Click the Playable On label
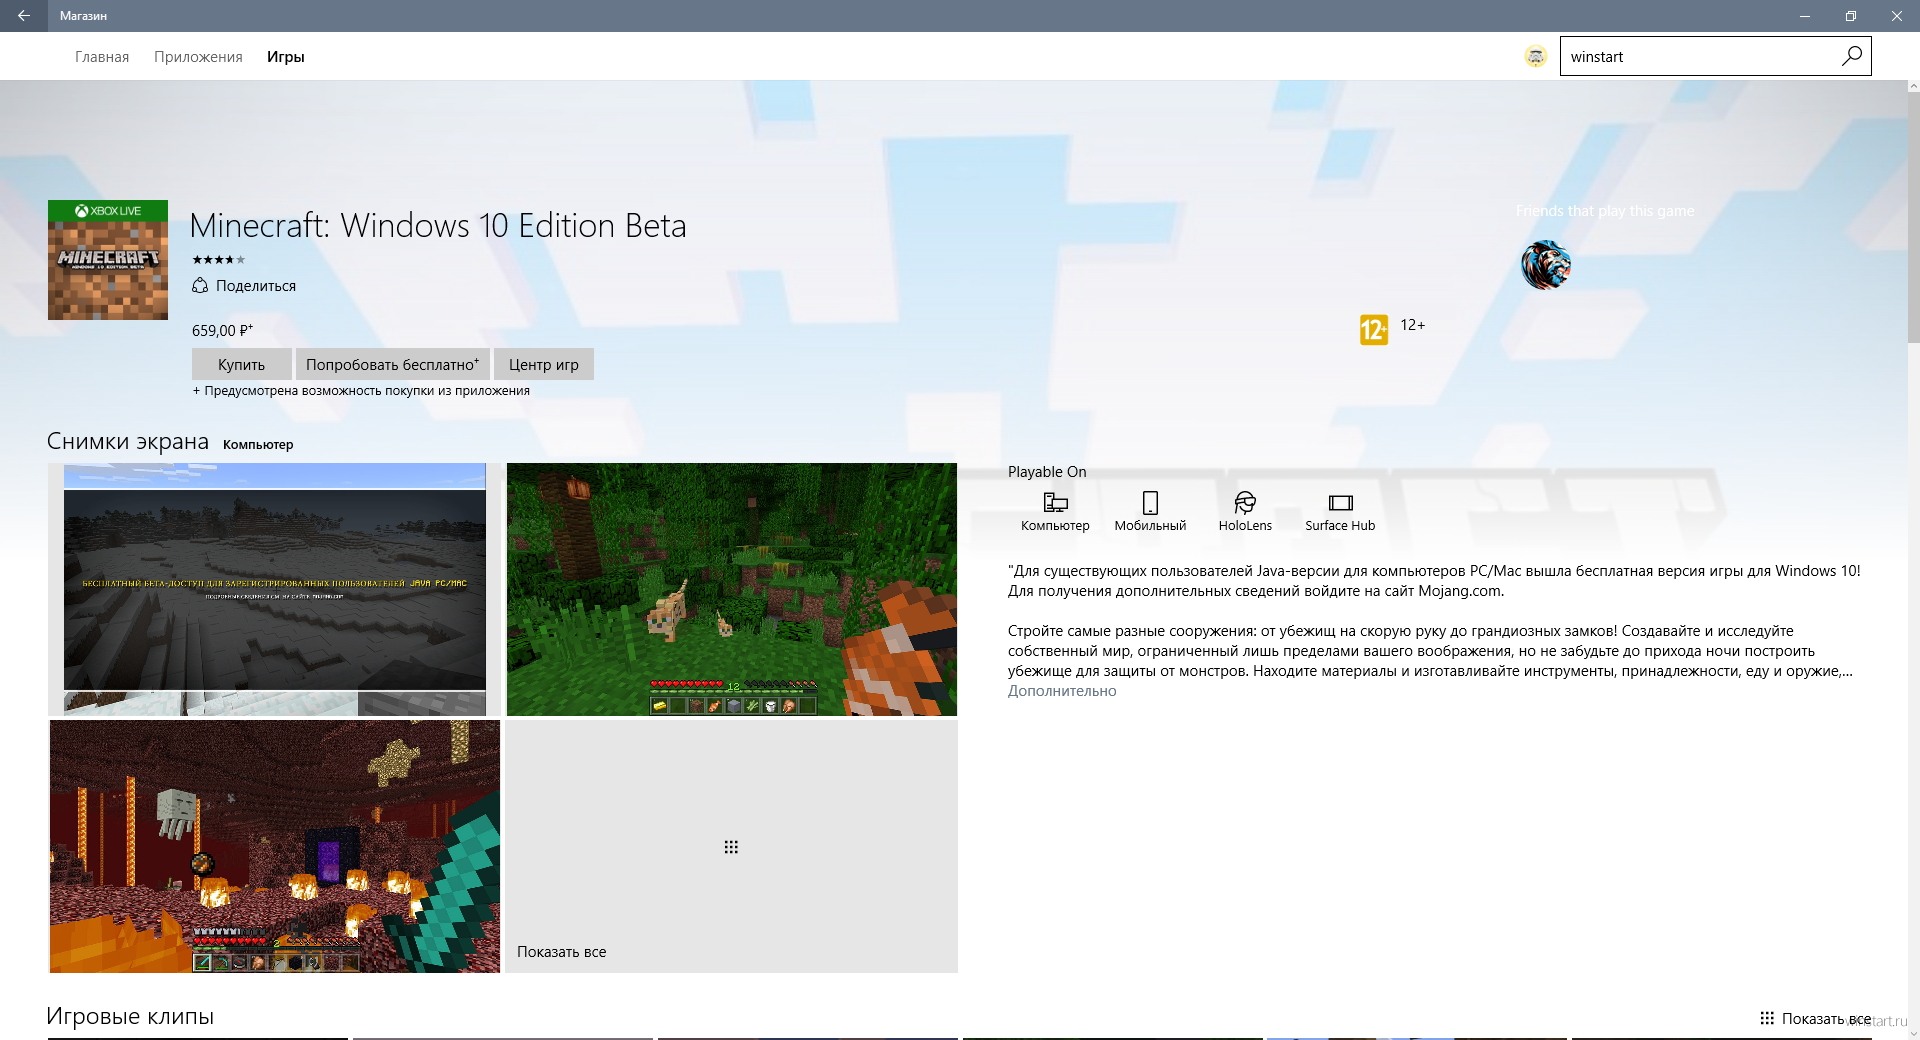 (1047, 472)
